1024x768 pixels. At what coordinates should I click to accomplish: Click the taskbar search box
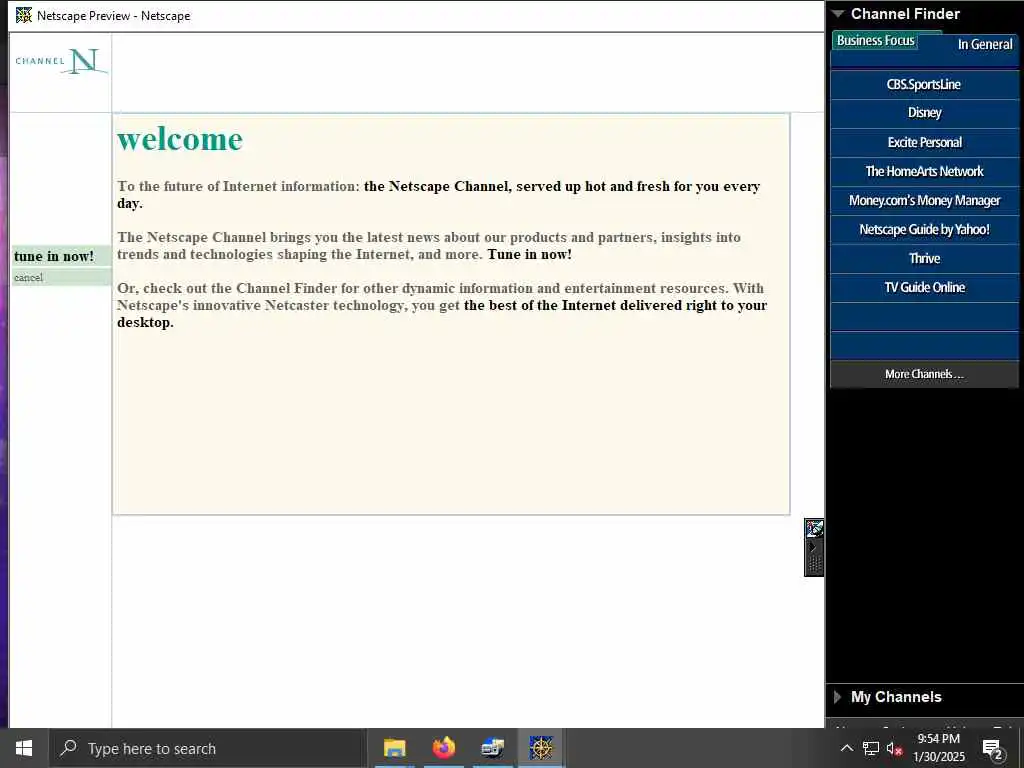coord(208,748)
